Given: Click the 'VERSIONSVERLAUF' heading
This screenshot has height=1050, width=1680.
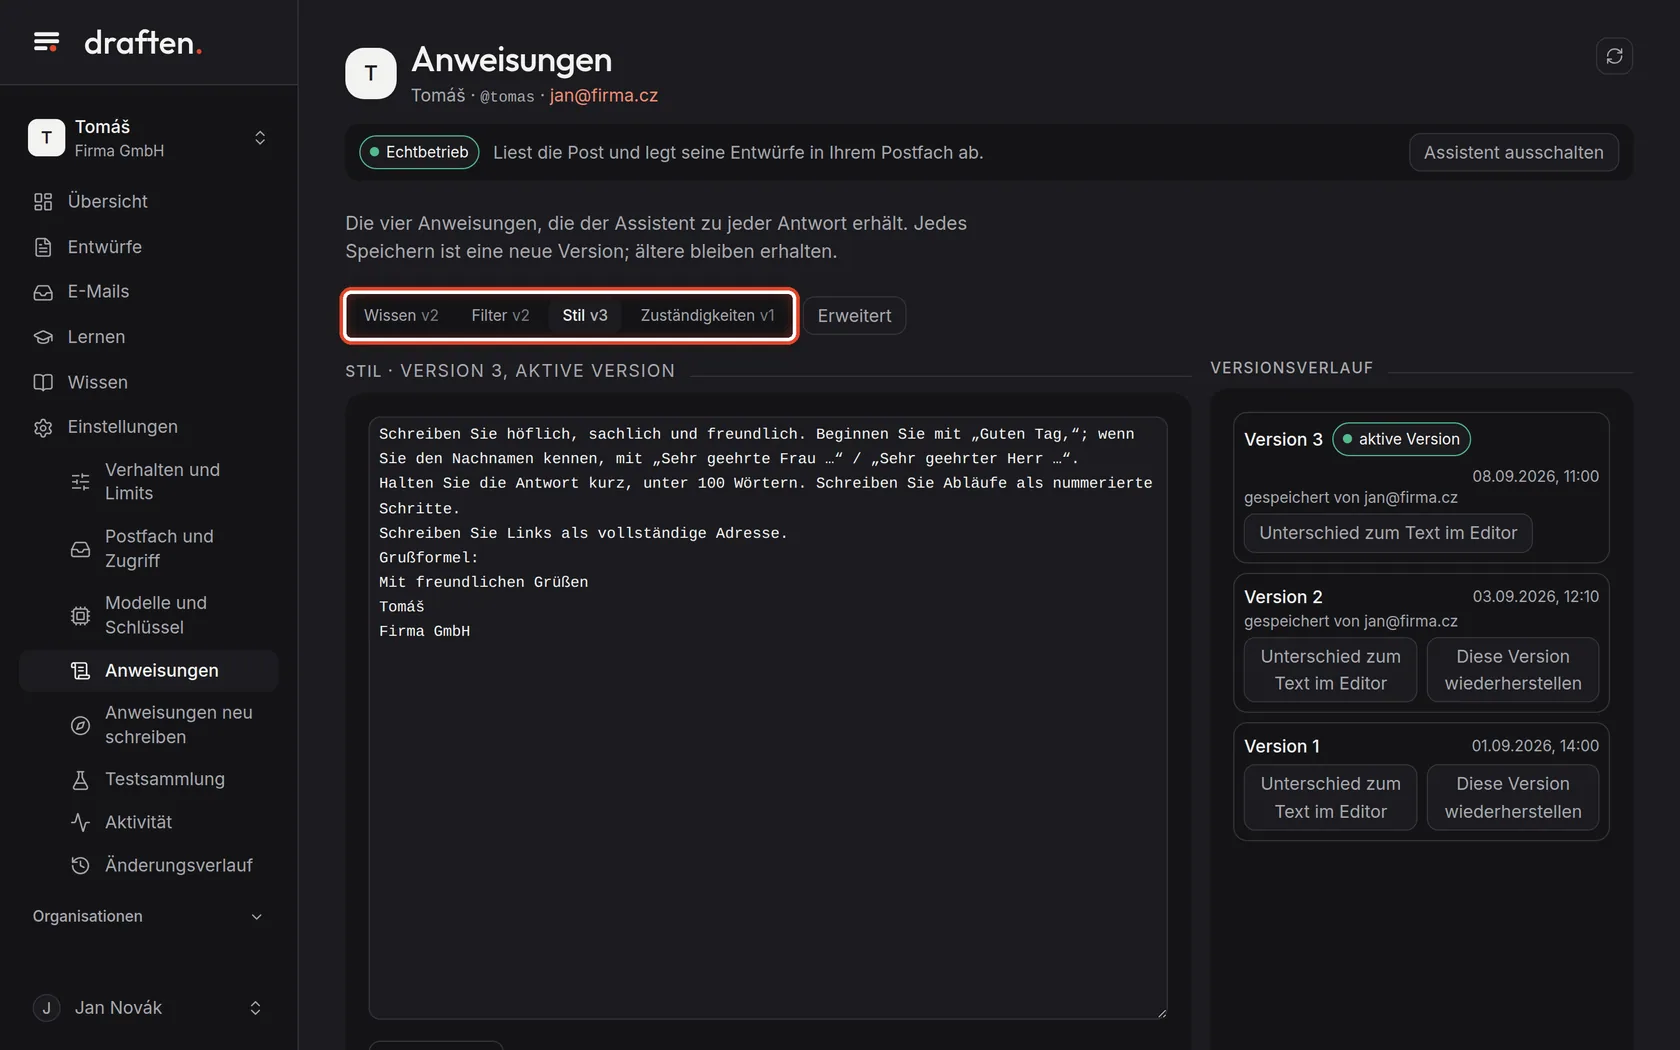Looking at the screenshot, I should tap(1292, 368).
